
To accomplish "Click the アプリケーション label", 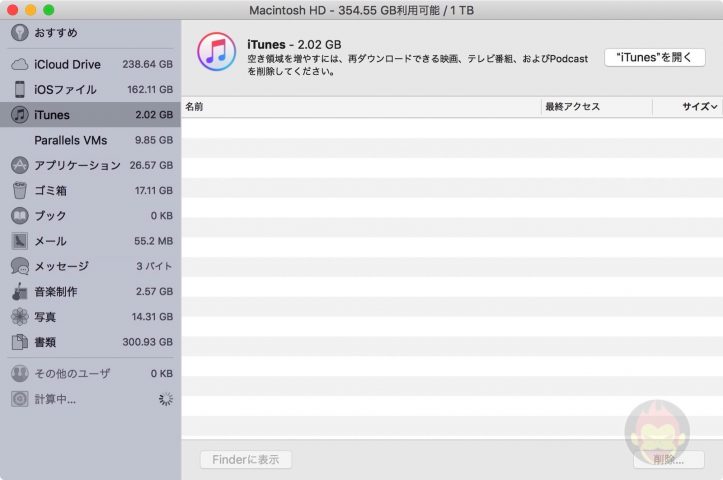I will [x=77, y=165].
